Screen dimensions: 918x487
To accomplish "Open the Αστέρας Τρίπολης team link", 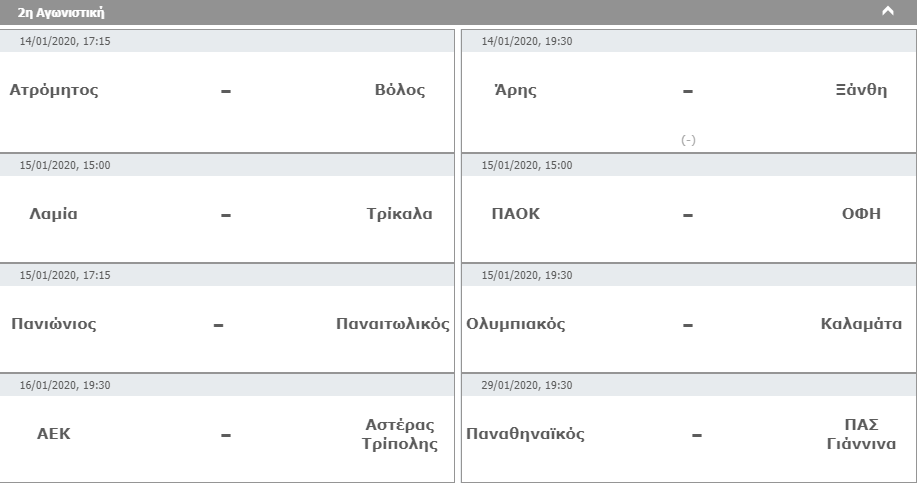I will click(400, 434).
